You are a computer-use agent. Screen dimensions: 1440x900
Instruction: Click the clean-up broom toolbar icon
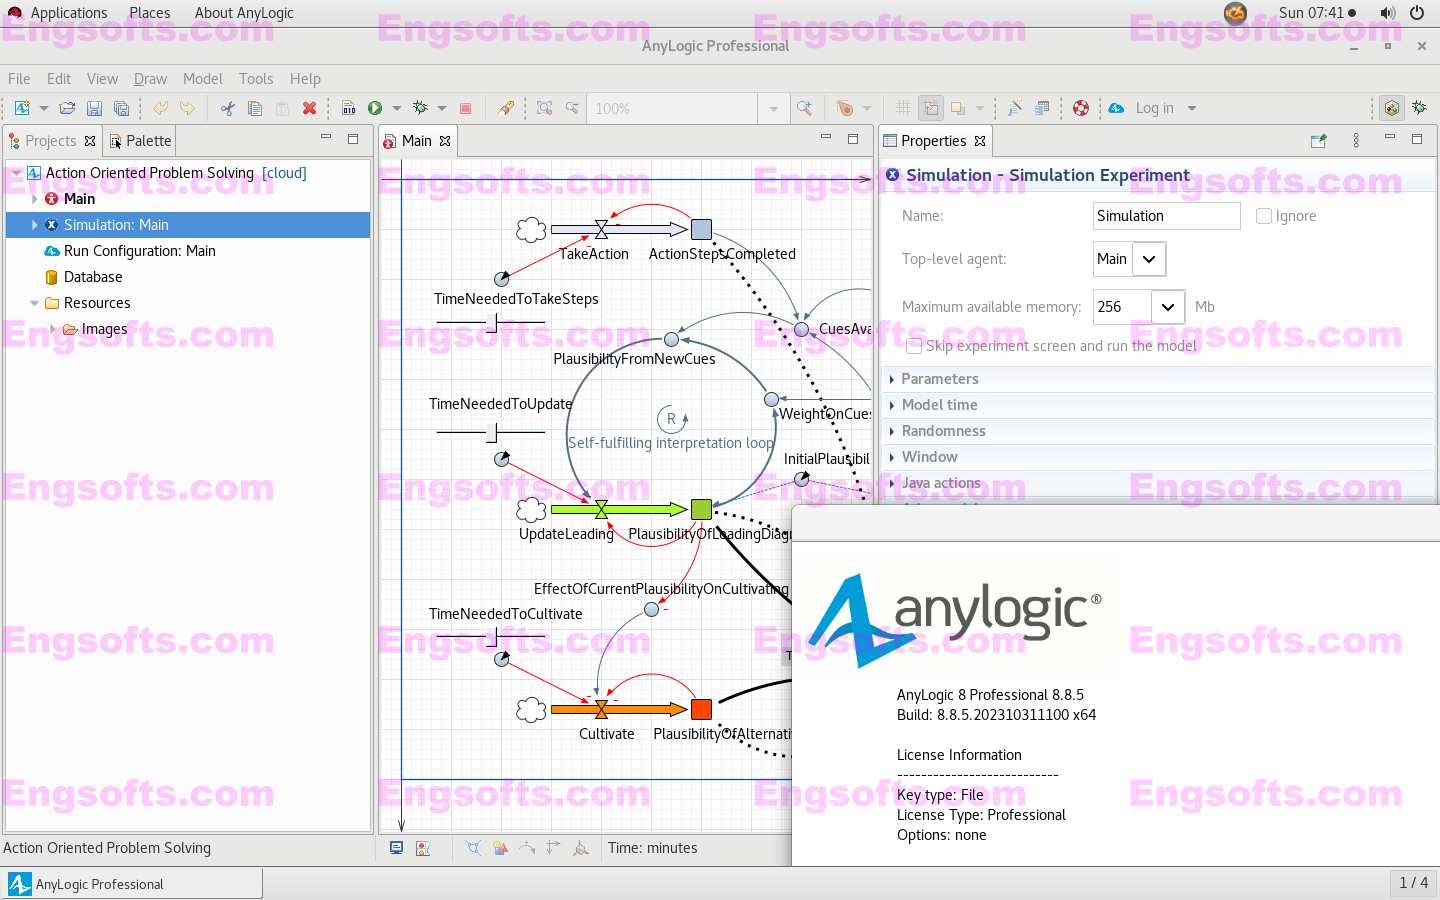point(506,108)
